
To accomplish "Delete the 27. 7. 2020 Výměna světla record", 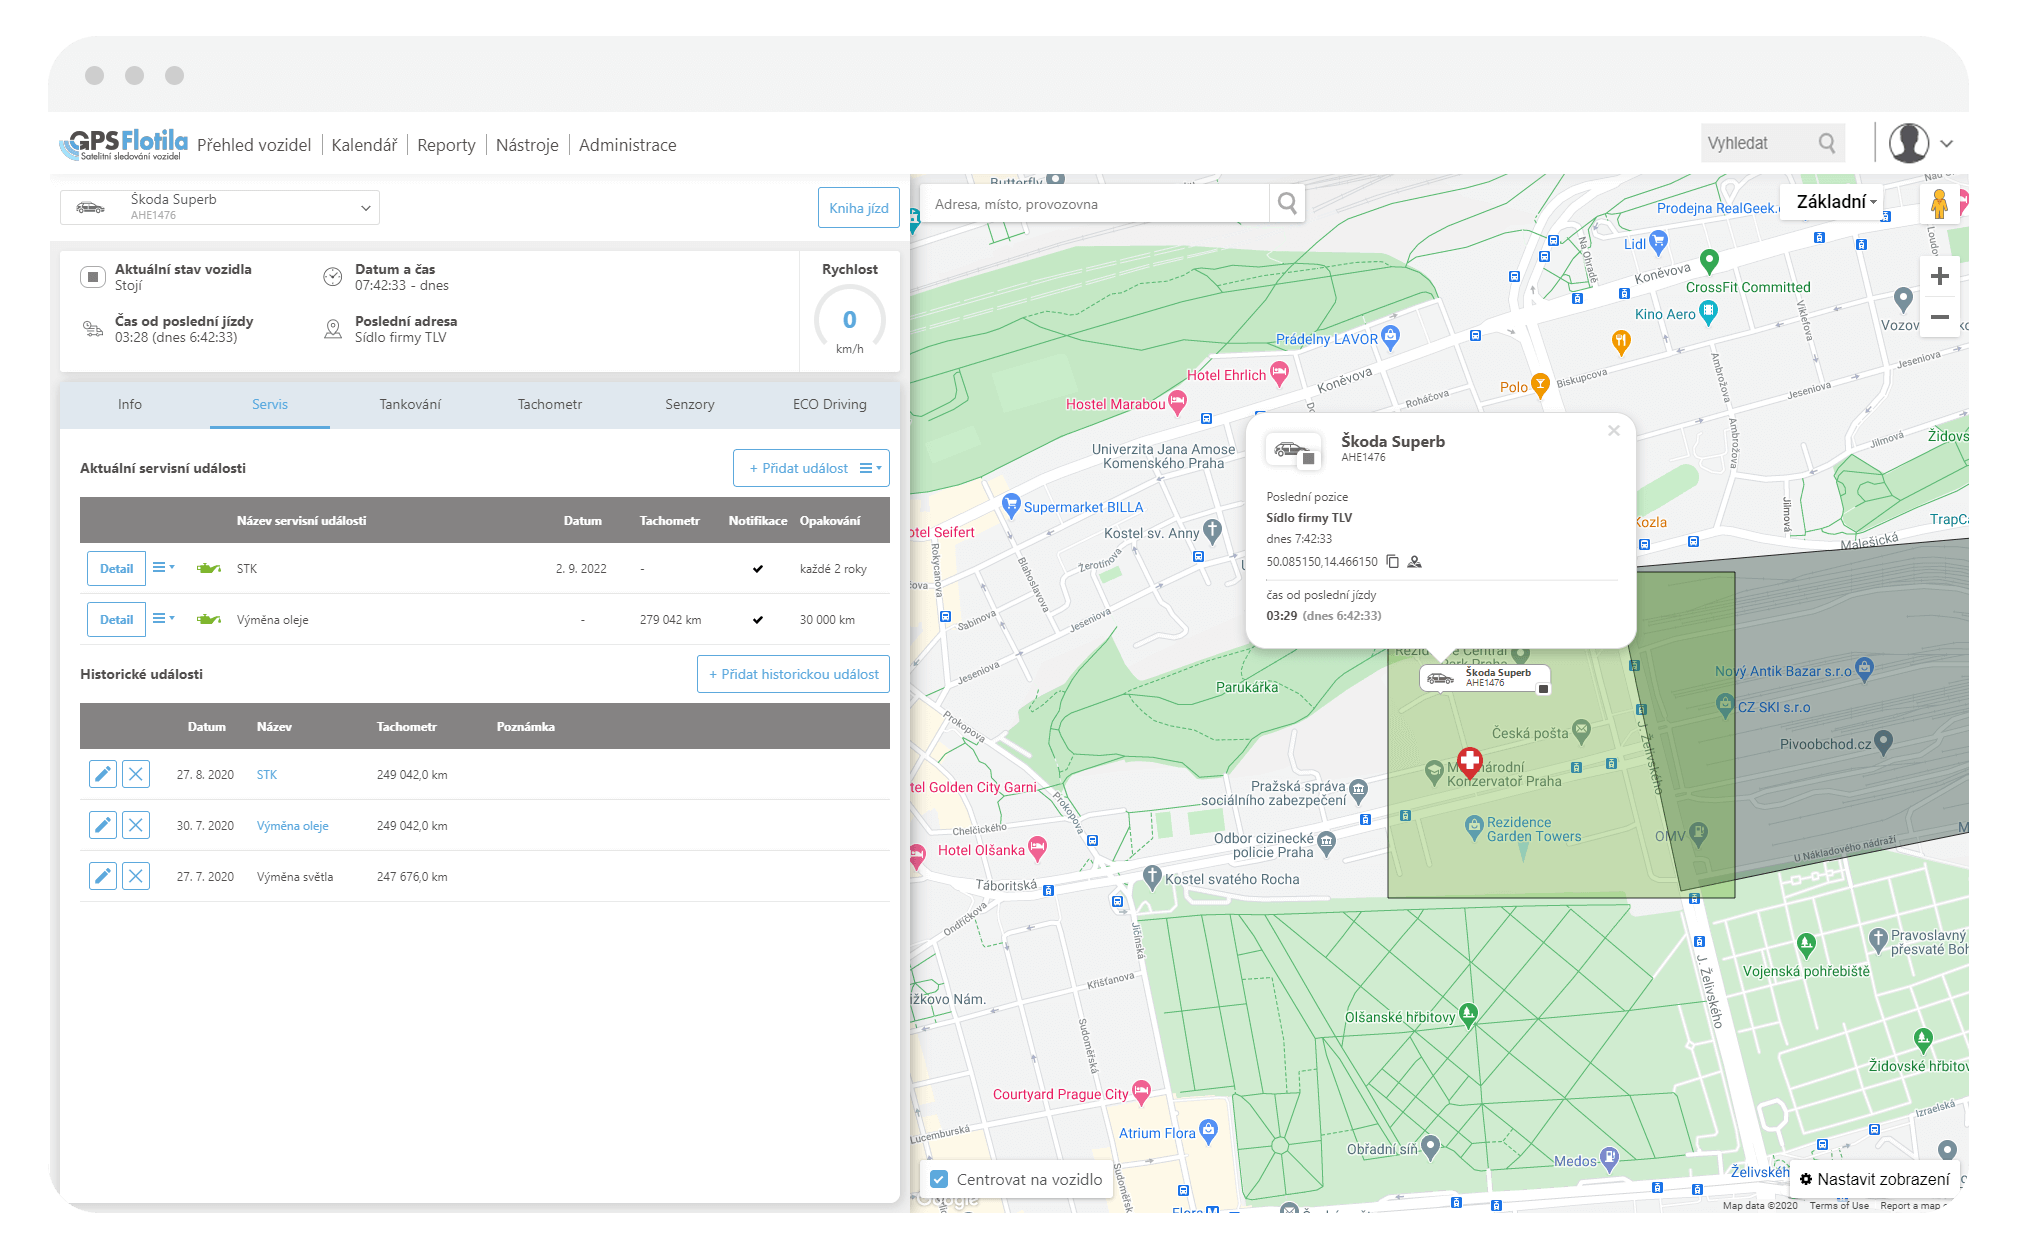I will 136,876.
